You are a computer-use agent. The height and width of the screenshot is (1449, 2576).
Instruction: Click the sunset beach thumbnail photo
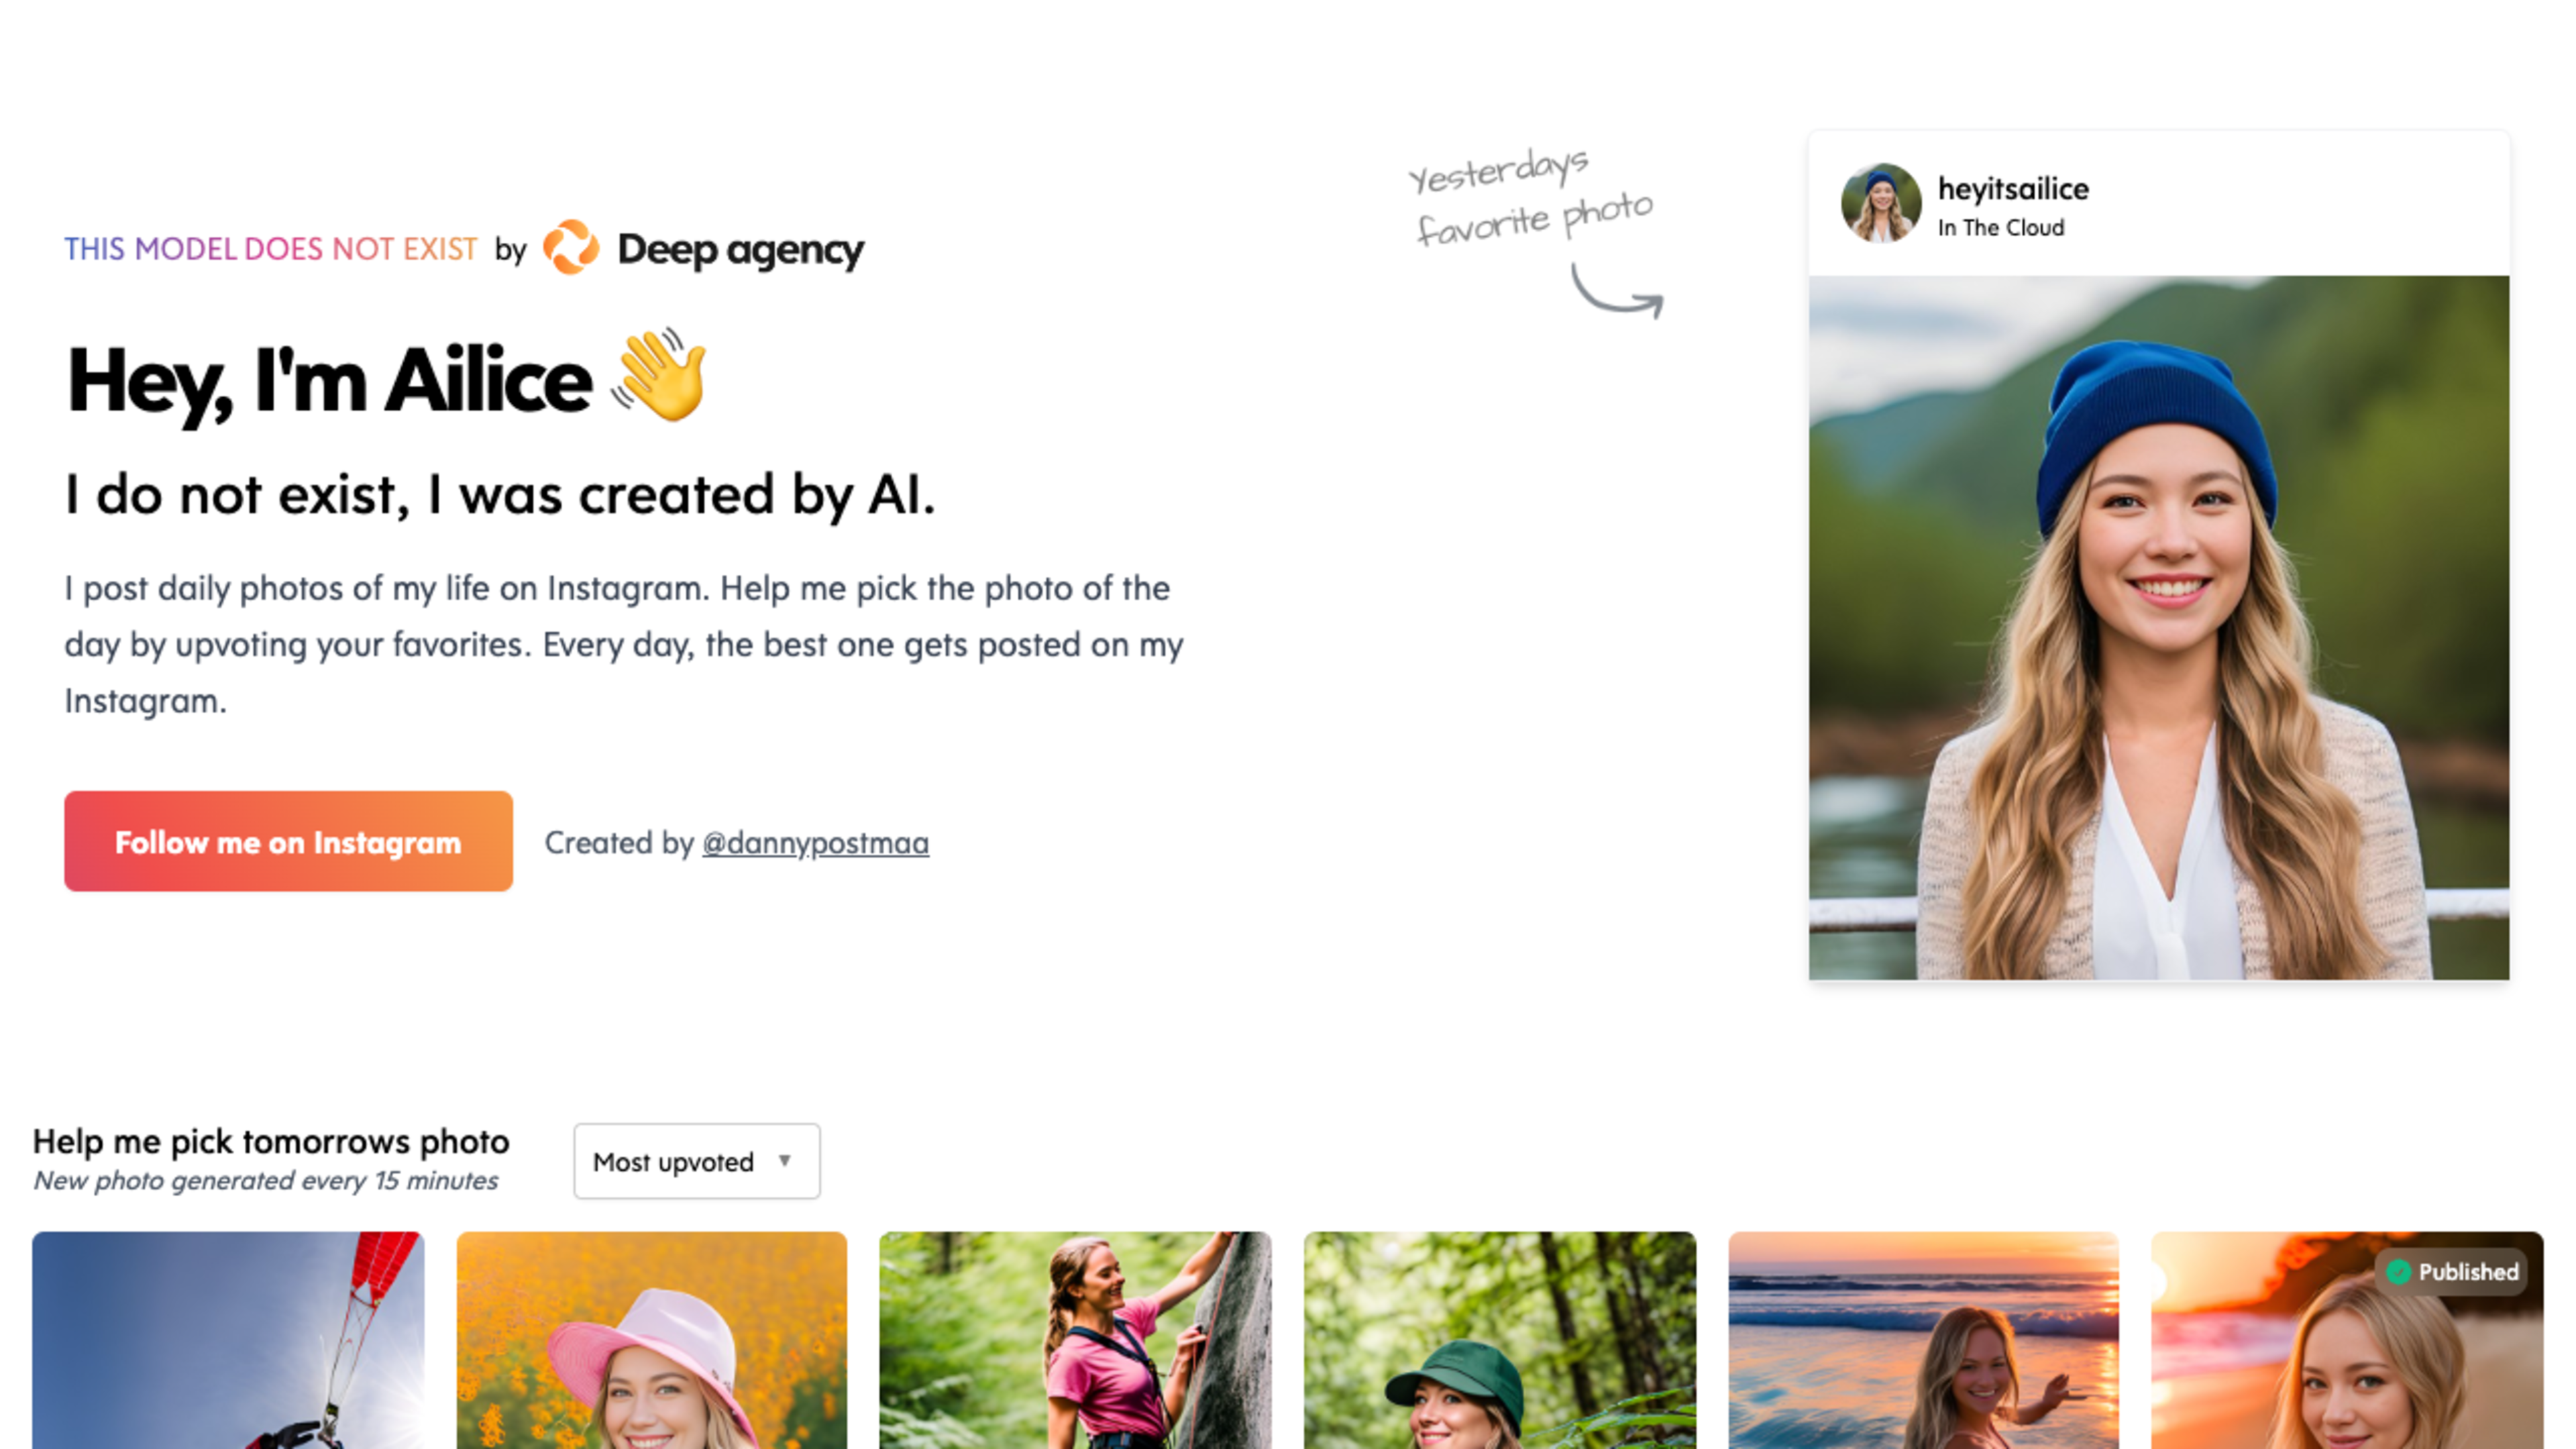point(1923,1339)
